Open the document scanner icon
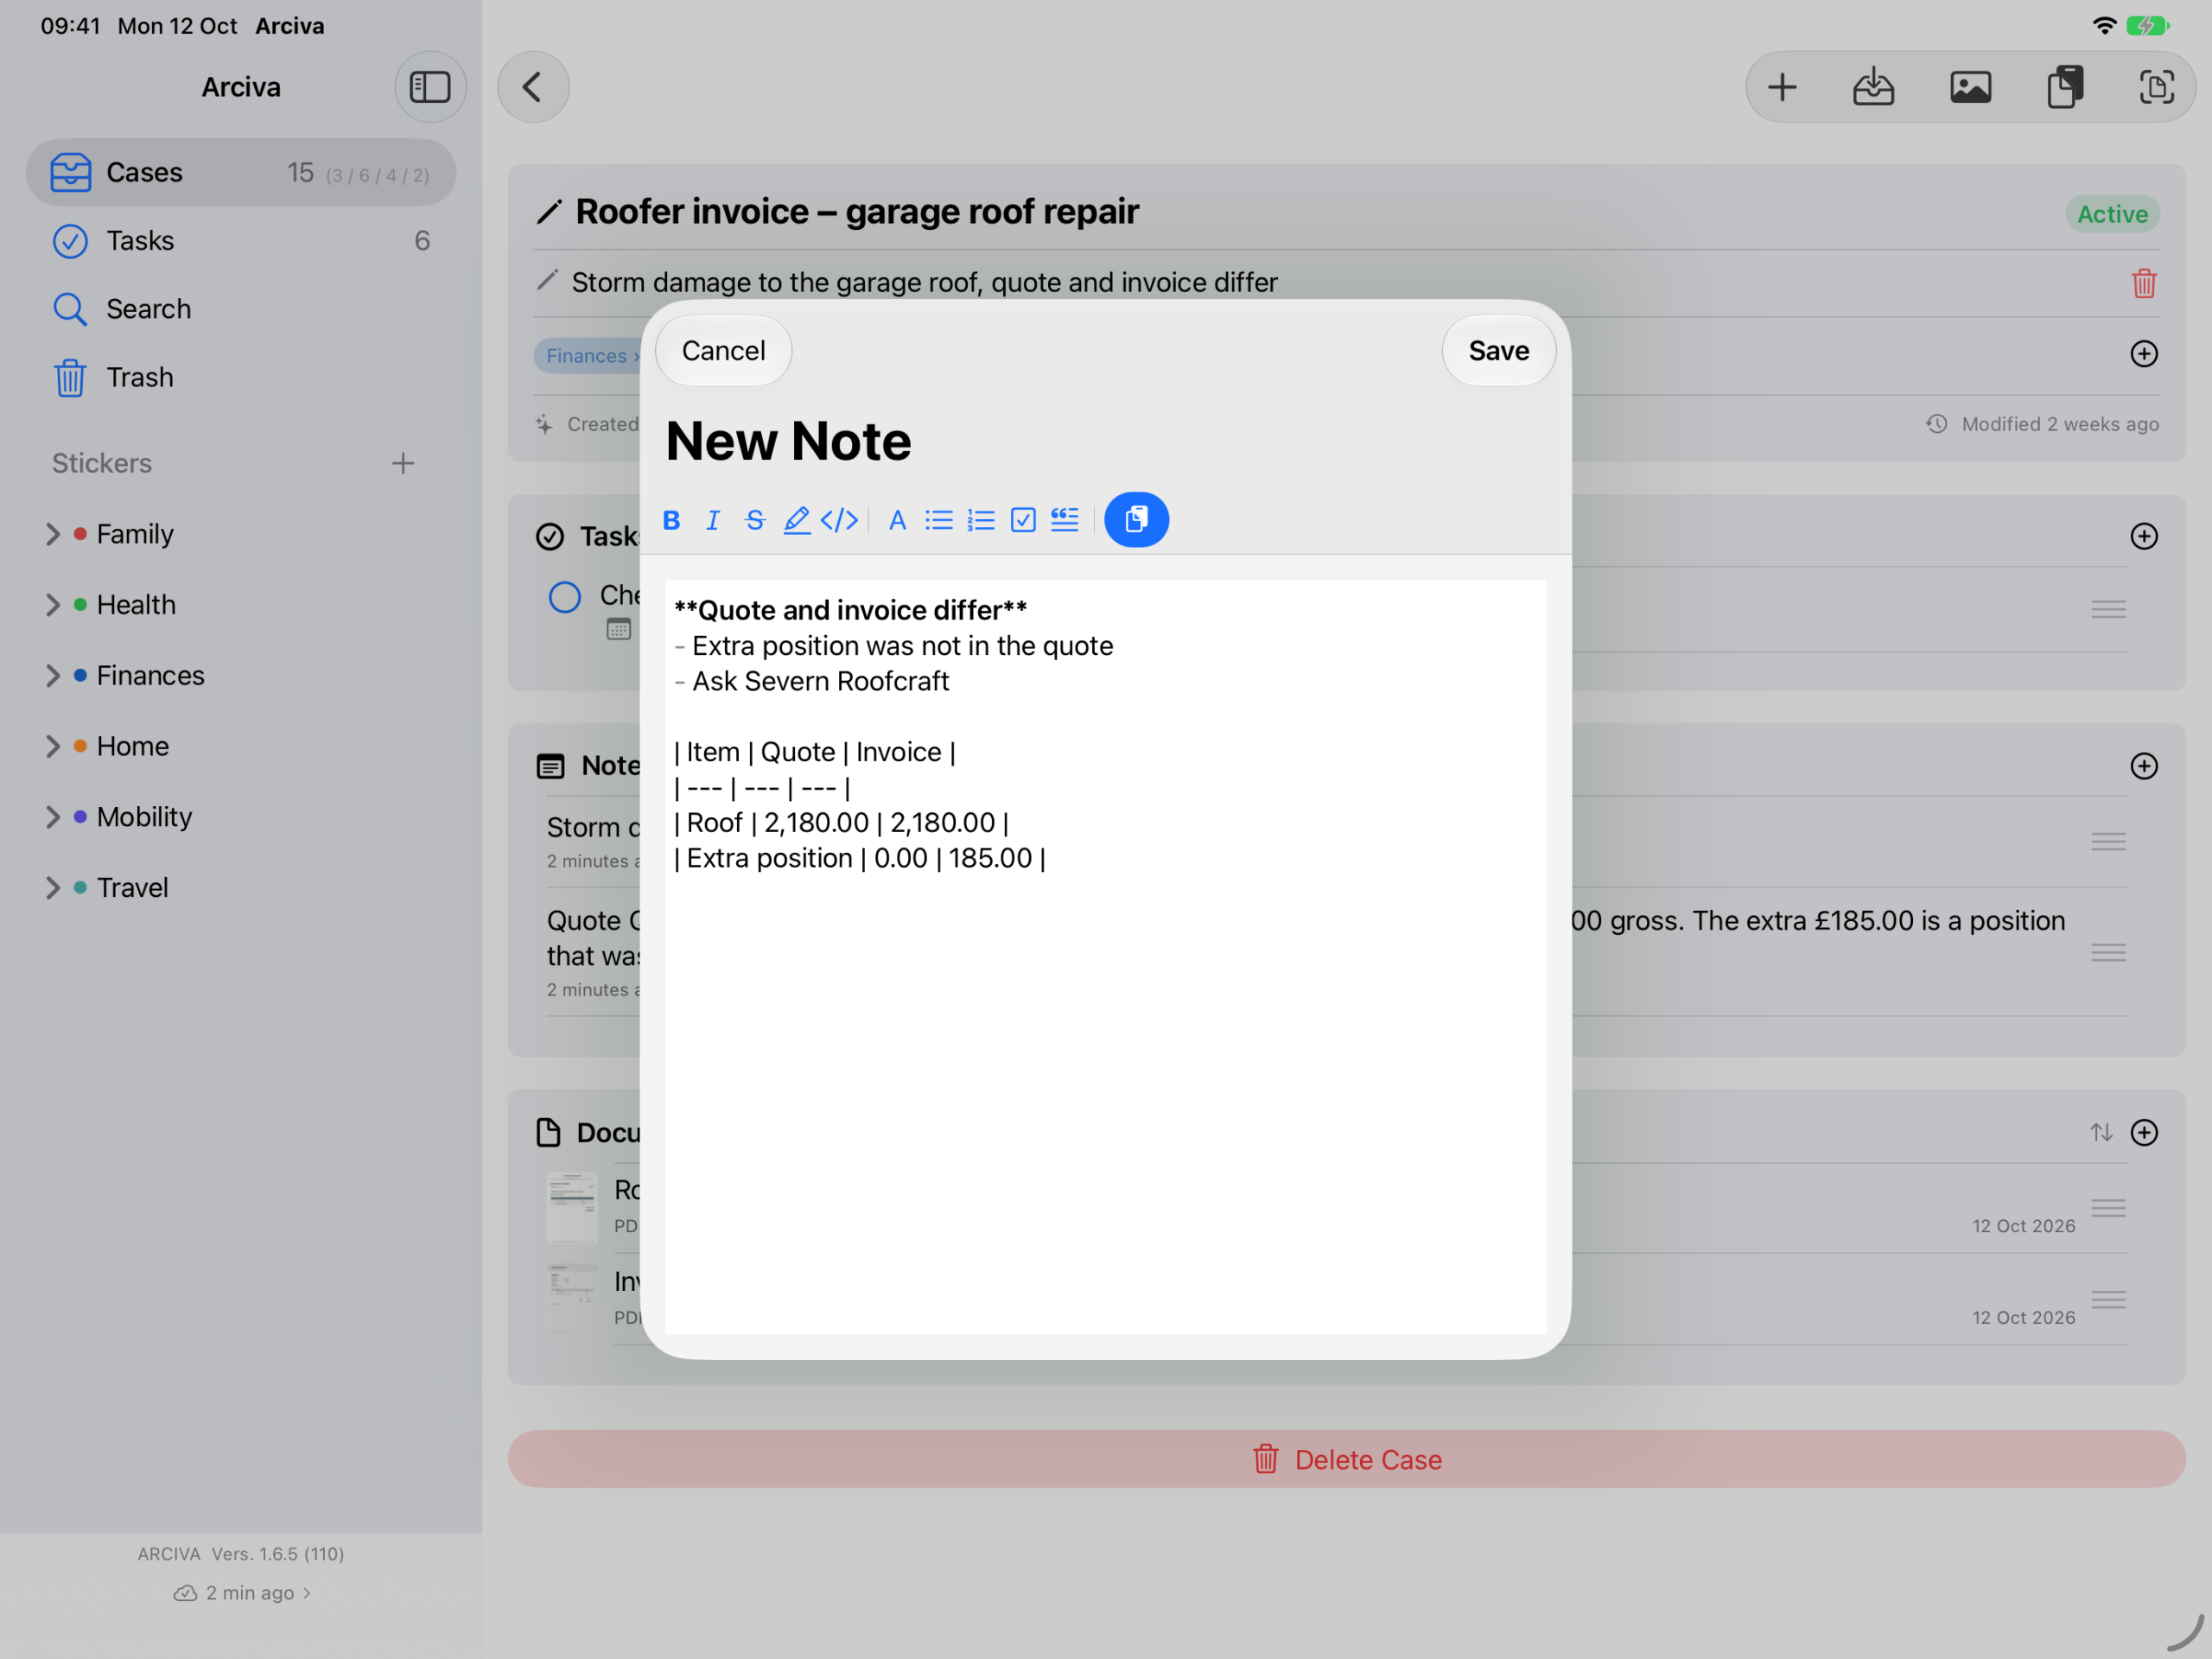This screenshot has height=1659, width=2212. click(x=2156, y=87)
